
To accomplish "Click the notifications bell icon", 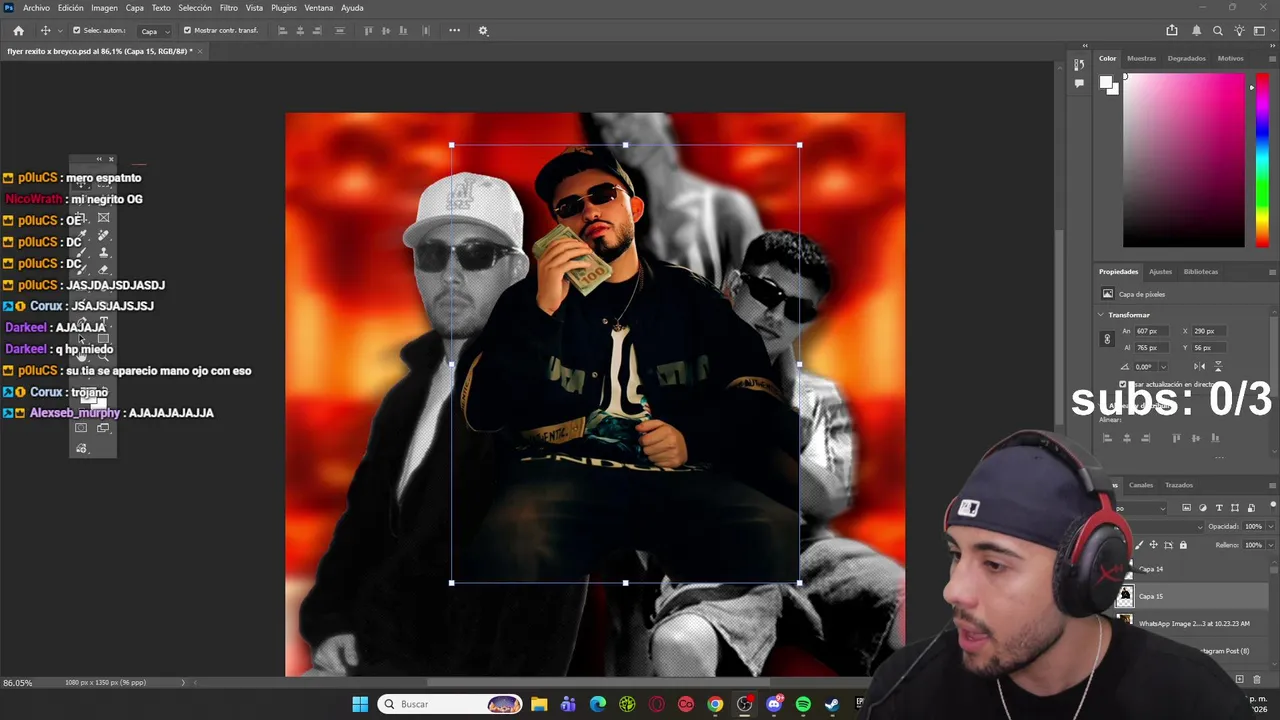I will coord(1196,31).
